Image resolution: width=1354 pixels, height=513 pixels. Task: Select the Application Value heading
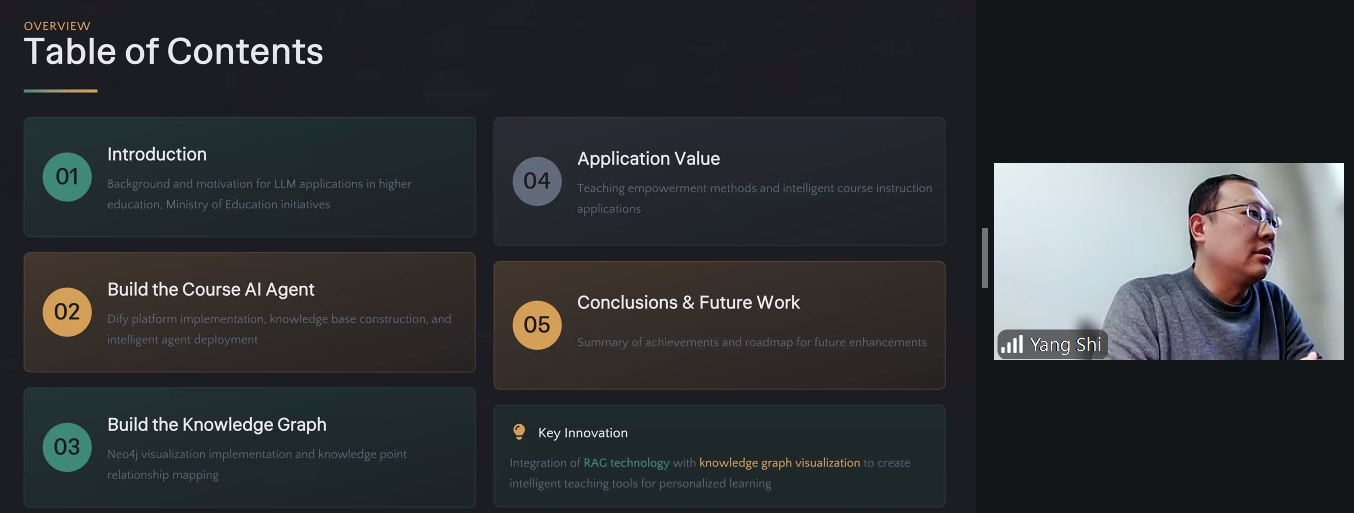tap(648, 158)
